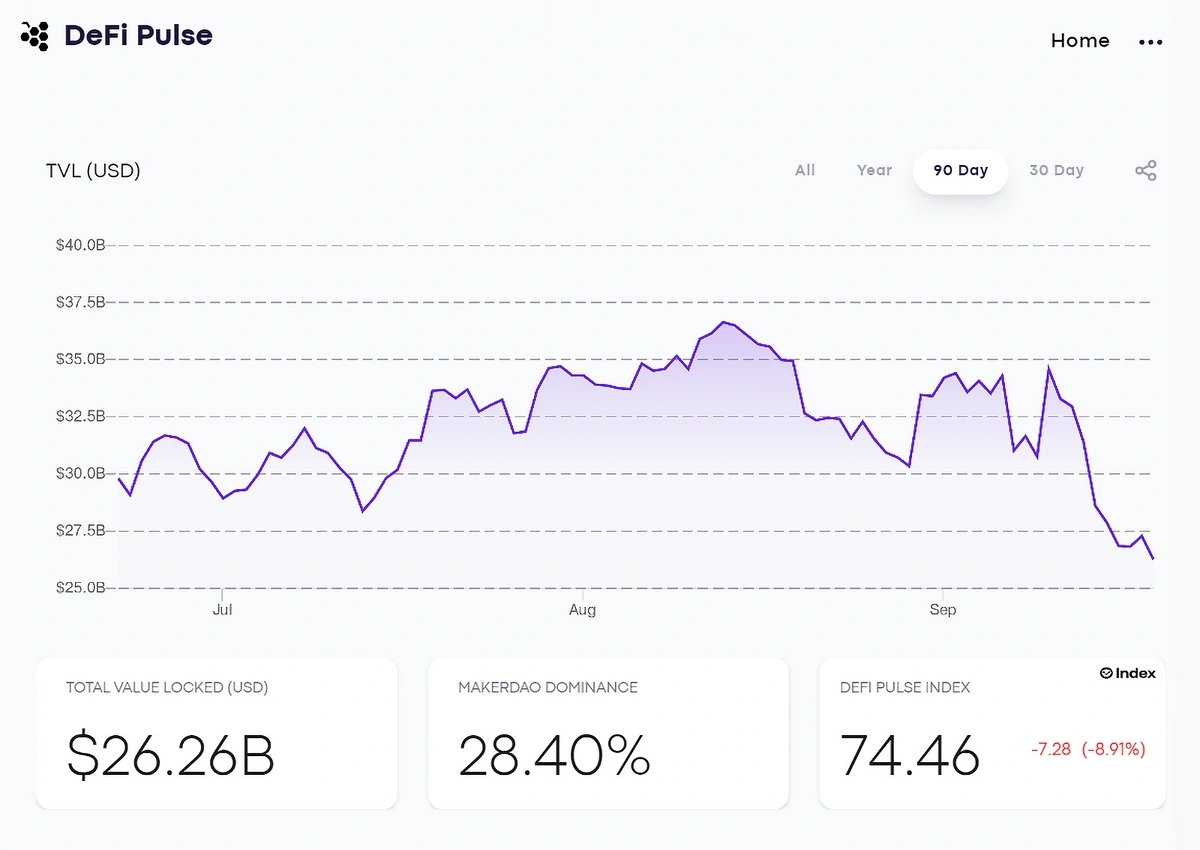1200x850 pixels.
Task: Click the -7.28 (-8.91%) change value
Action: 1088,749
